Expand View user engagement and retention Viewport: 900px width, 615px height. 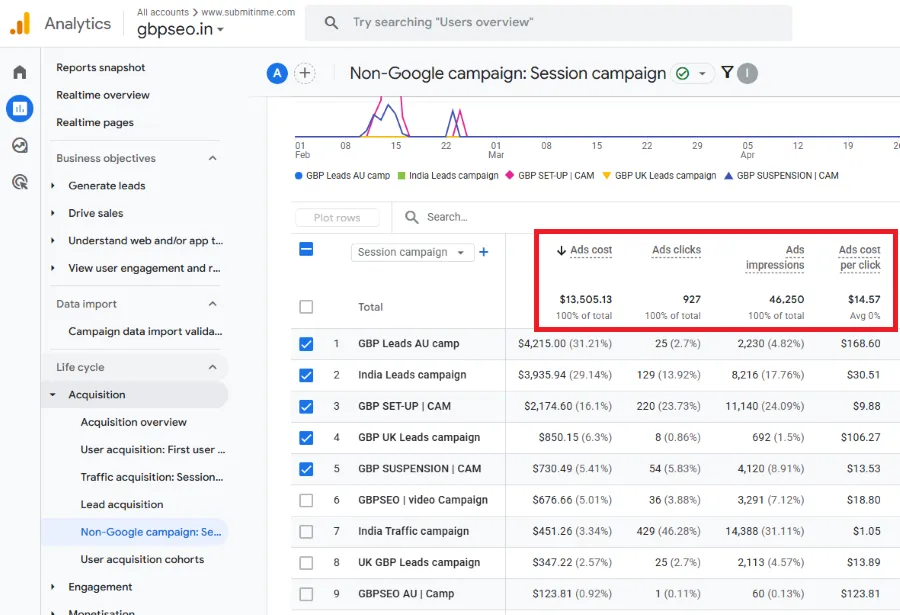pos(53,268)
